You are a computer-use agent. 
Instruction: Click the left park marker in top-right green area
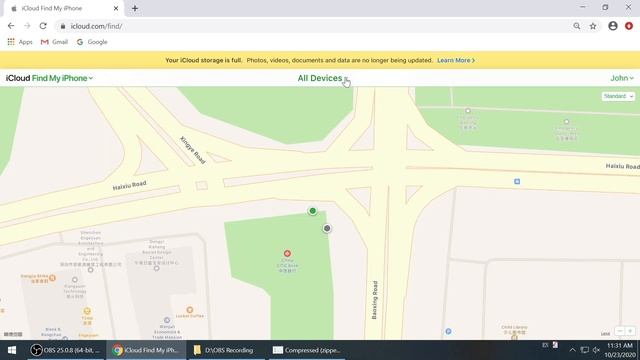tap(468, 111)
